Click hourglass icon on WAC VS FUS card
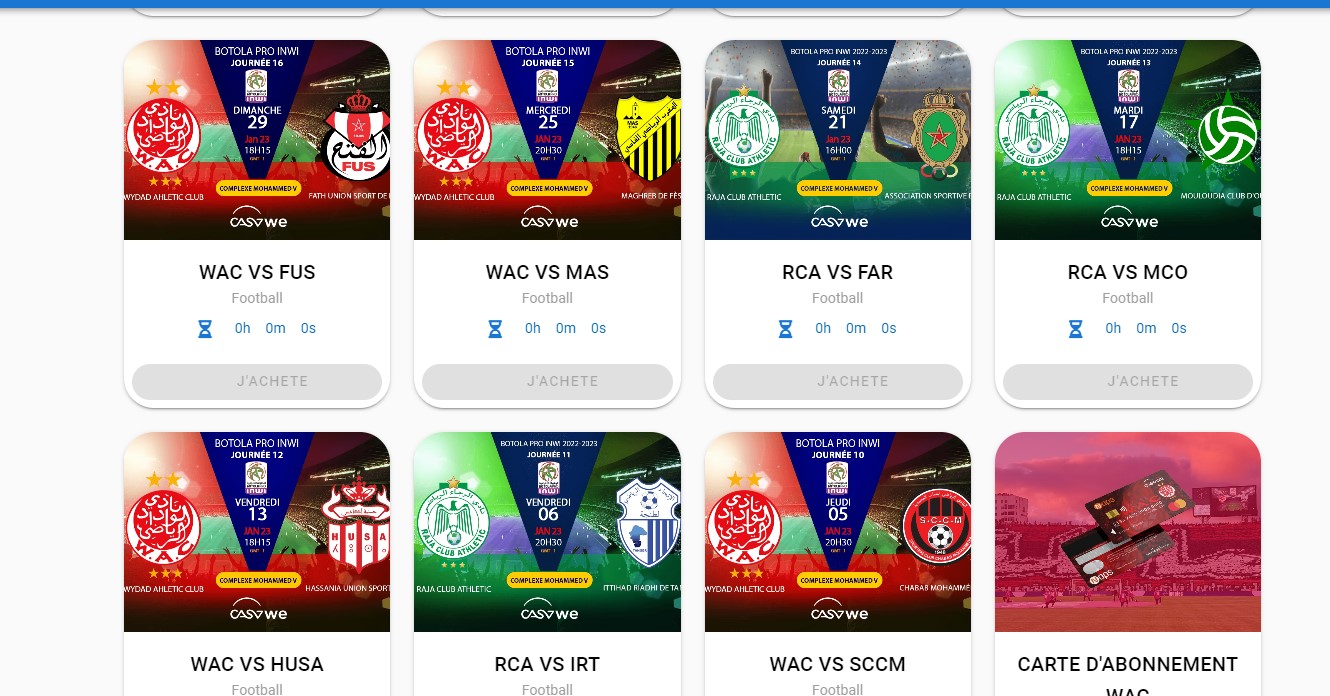 pyautogui.click(x=205, y=328)
